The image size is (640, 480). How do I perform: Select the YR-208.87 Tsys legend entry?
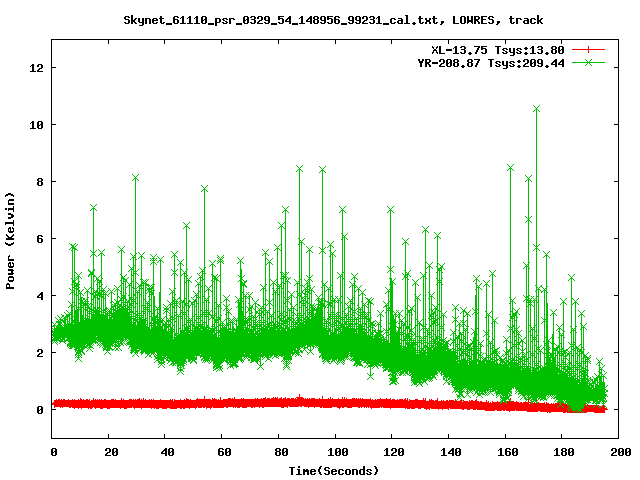(x=491, y=62)
